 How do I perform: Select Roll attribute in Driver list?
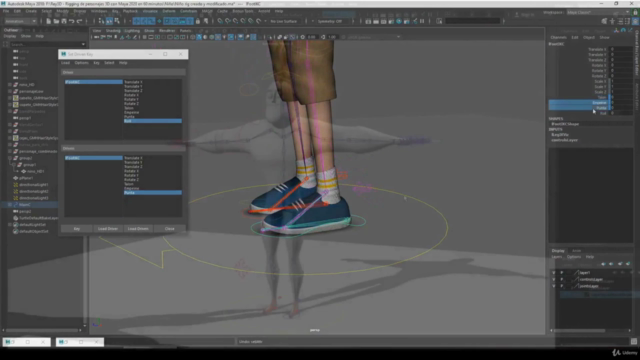(153, 121)
